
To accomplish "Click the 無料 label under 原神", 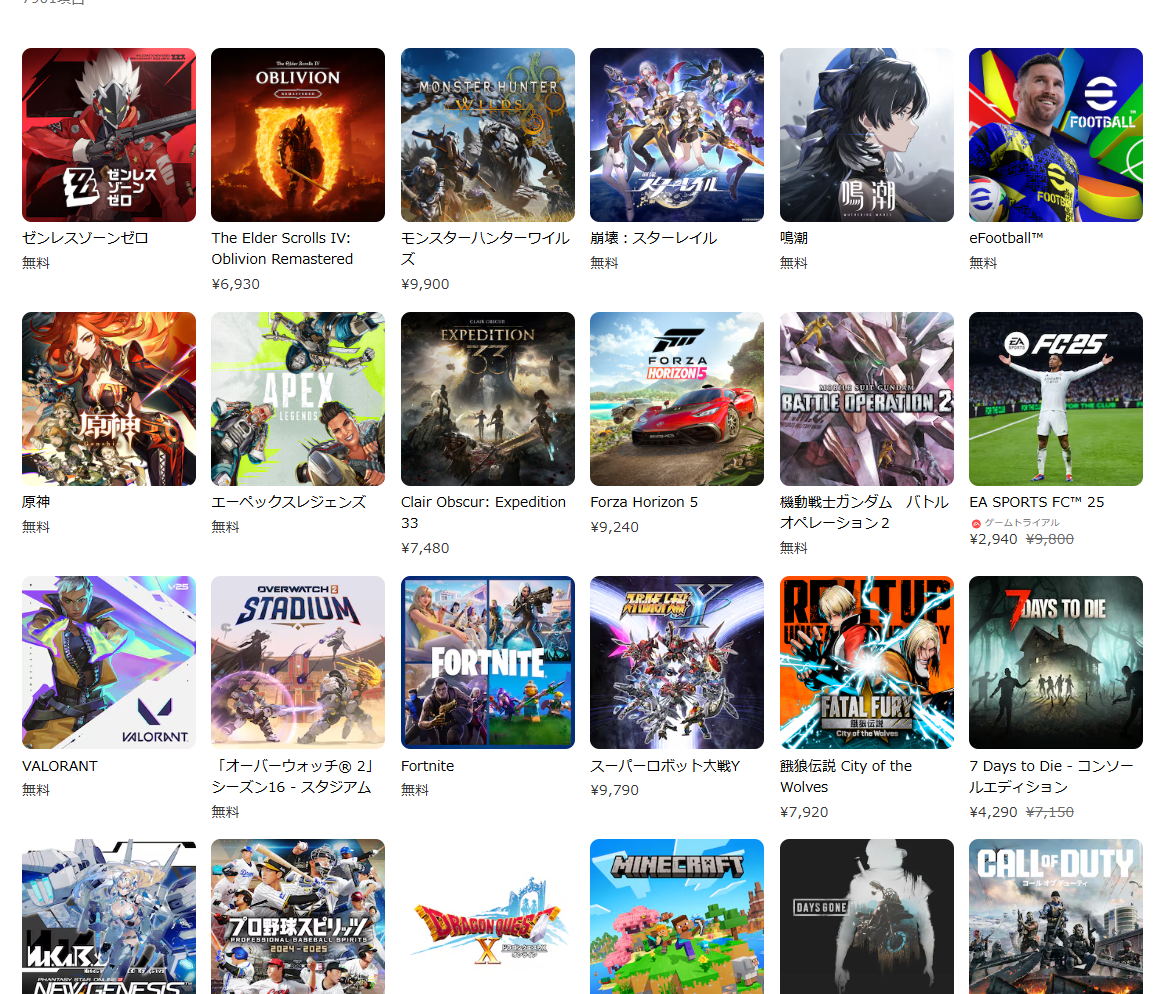I will point(36,527).
